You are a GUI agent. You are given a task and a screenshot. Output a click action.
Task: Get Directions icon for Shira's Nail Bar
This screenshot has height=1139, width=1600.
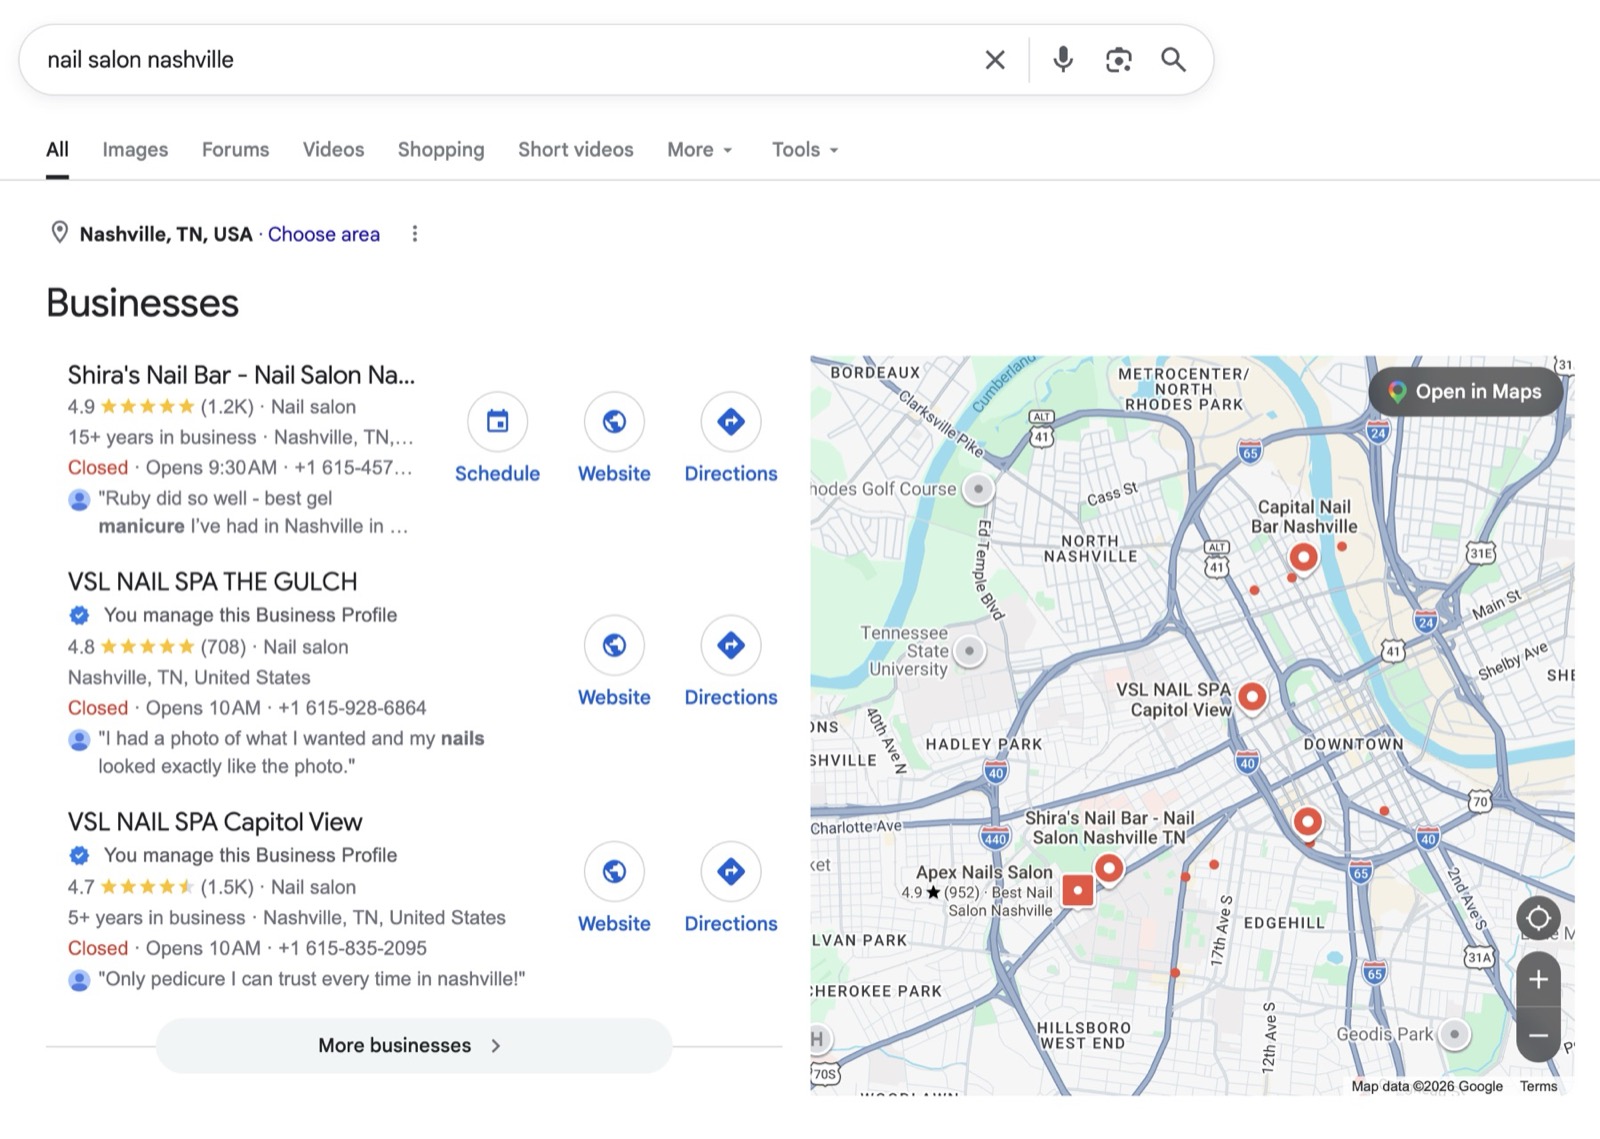click(731, 422)
